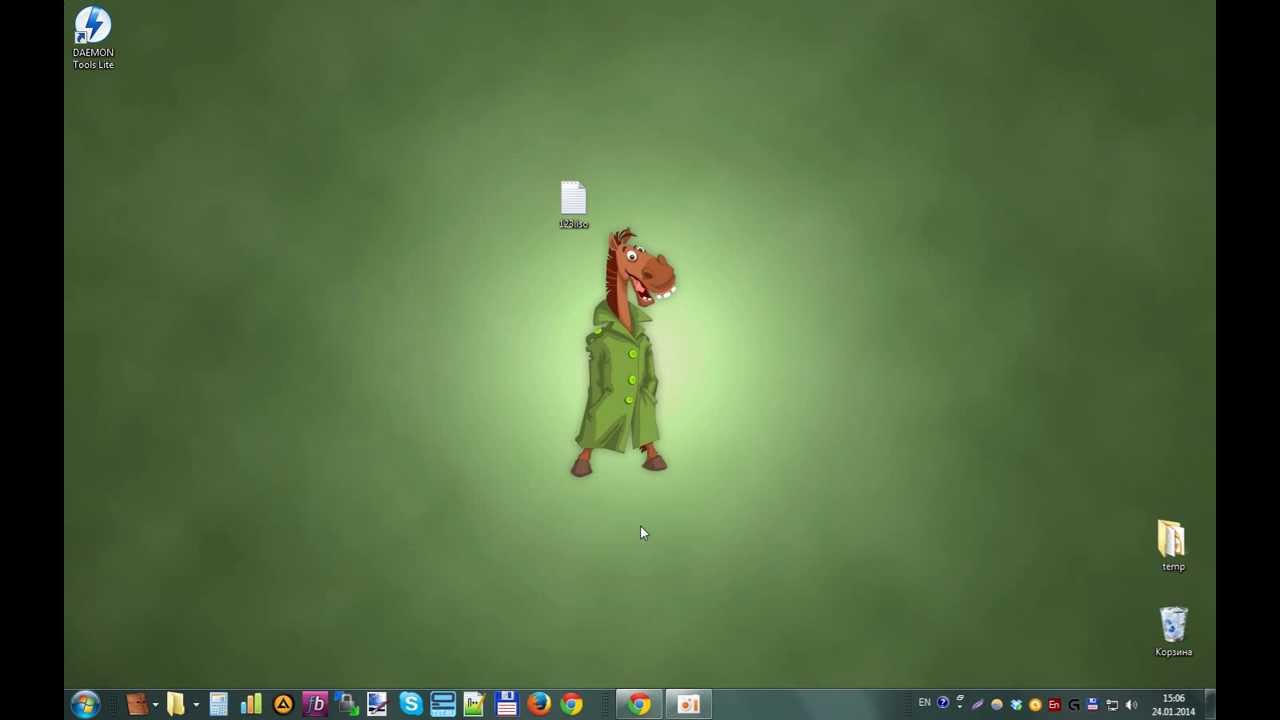Launch AIMP player from the taskbar

[x=283, y=705]
